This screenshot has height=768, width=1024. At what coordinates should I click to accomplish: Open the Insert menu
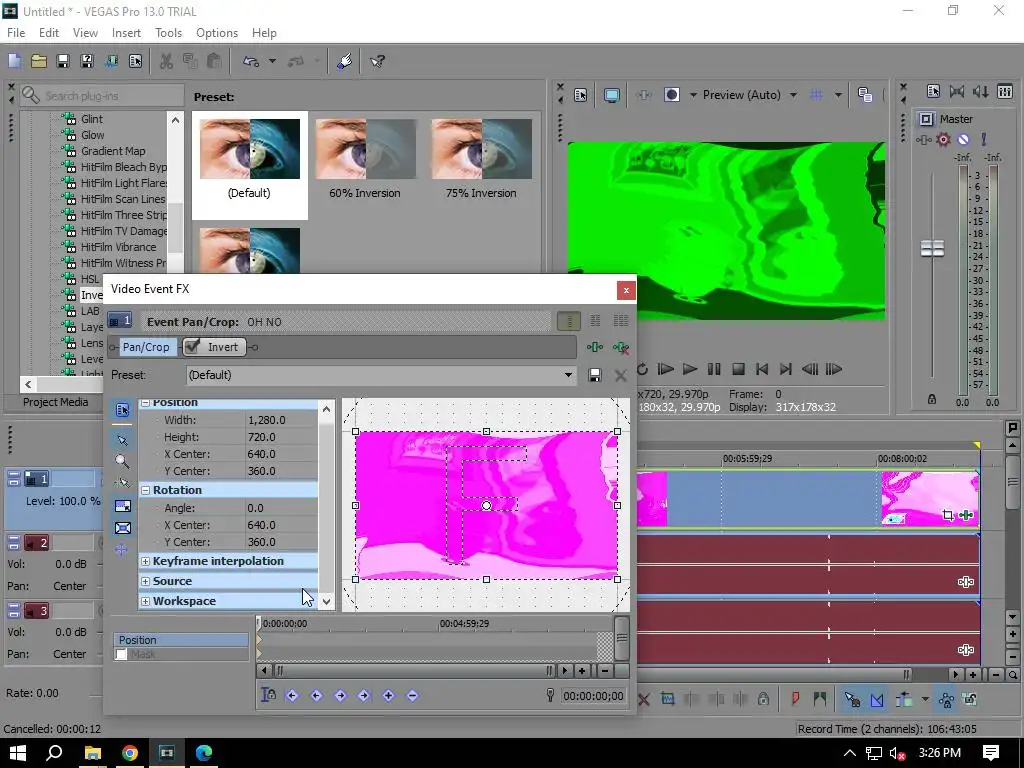(126, 33)
